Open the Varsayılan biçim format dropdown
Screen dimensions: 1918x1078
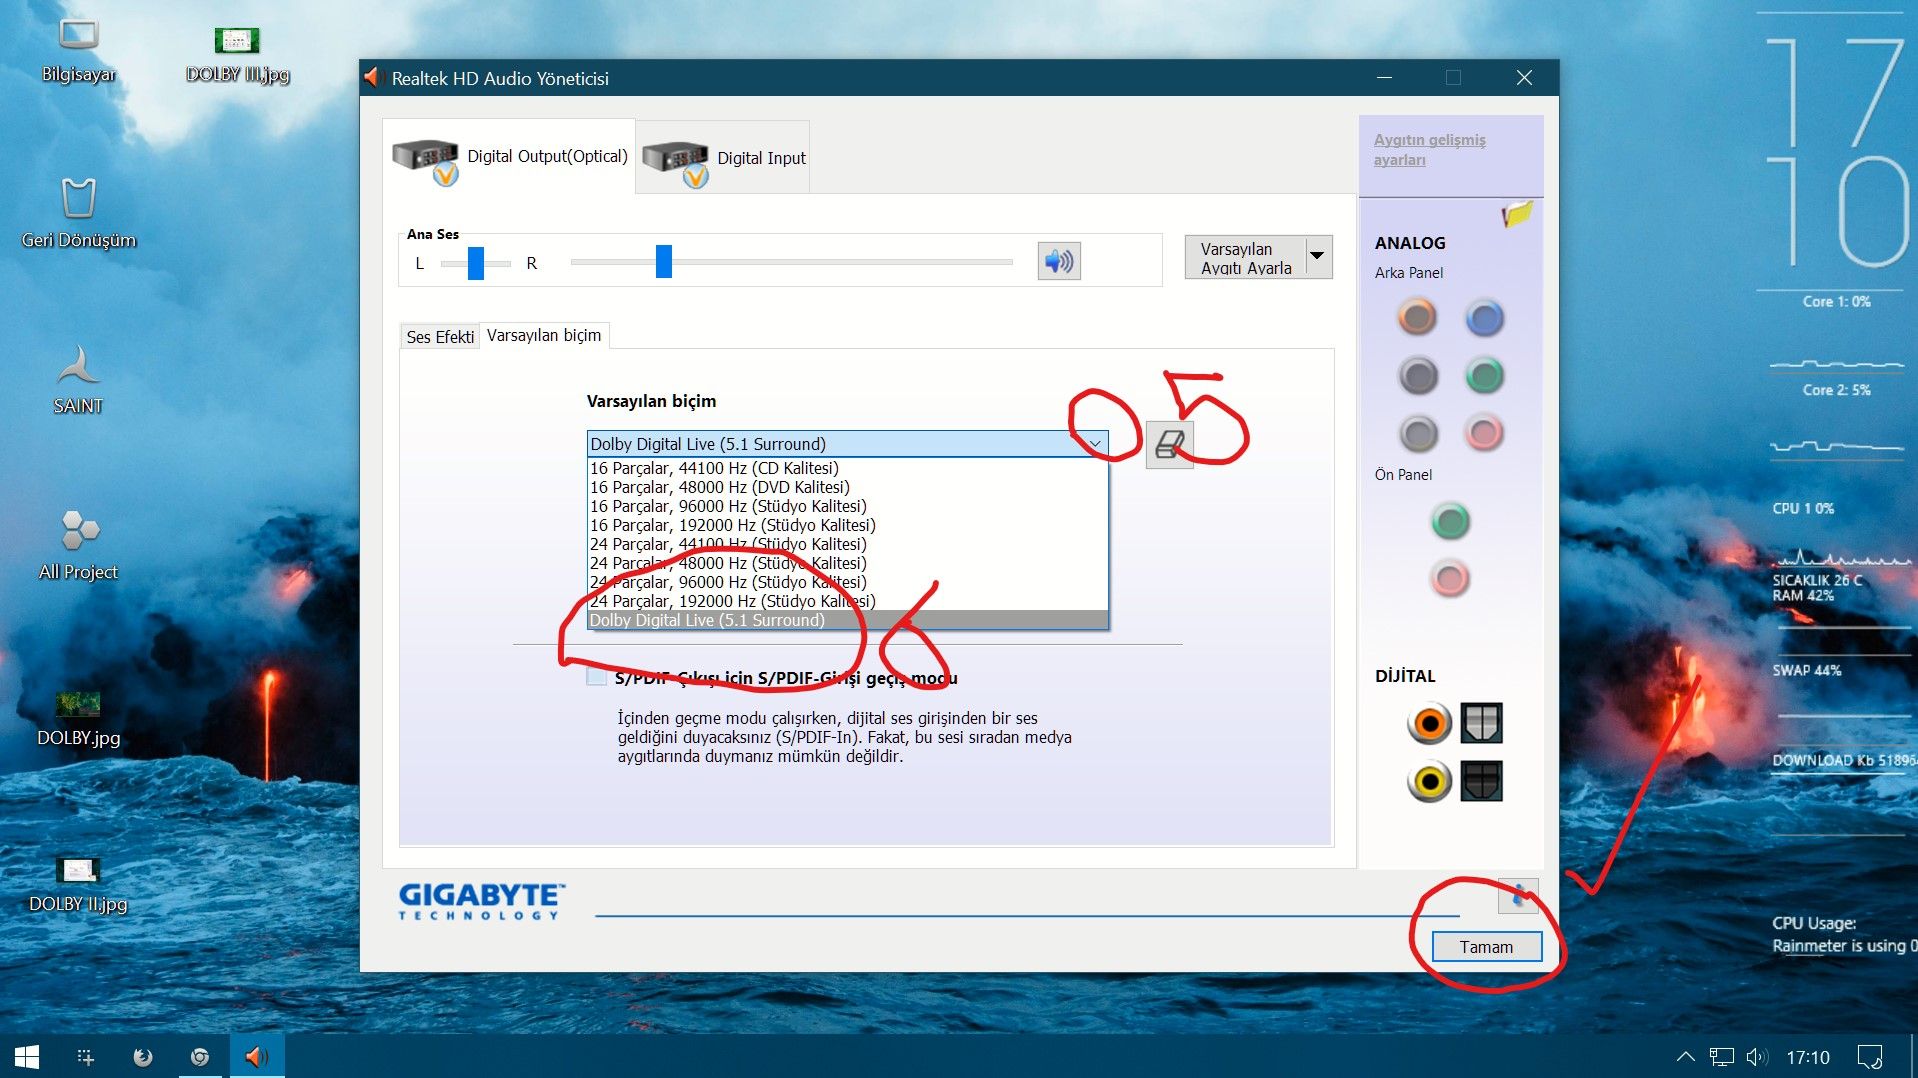click(x=847, y=444)
